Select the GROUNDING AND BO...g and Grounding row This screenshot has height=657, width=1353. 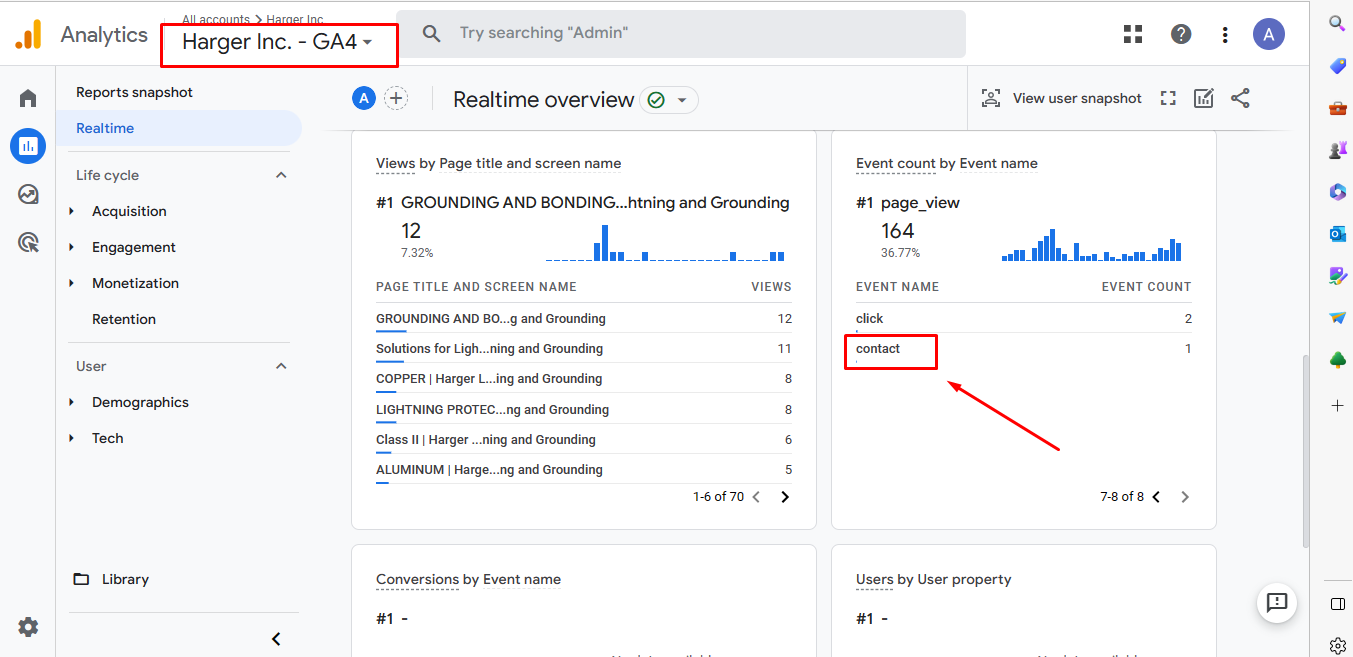[x=584, y=319]
